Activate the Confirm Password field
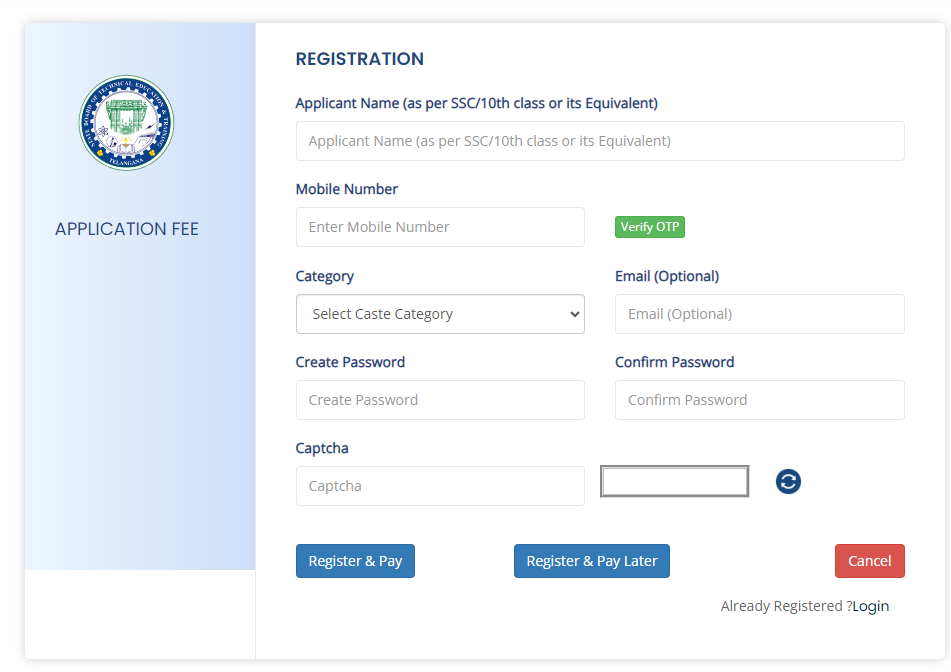Screen dimensions: 951x672 pyautogui.click(x=759, y=400)
